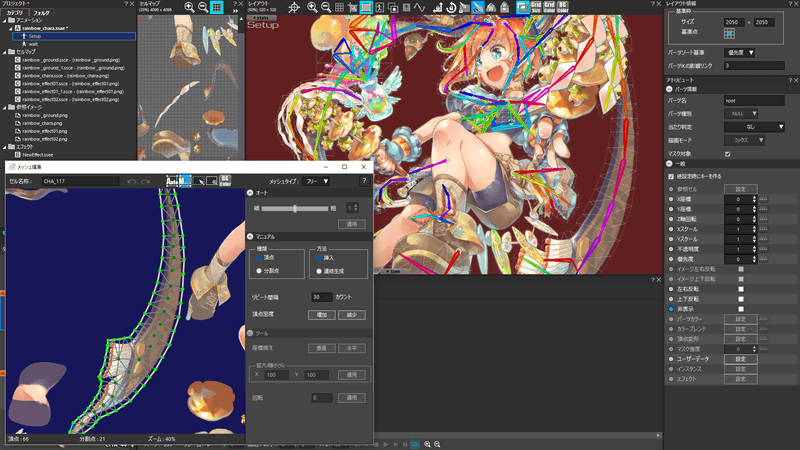800x450 pixels.
Task: Toggle the highlighted bone edit icon in layout toolbar
Action: click(x=478, y=7)
